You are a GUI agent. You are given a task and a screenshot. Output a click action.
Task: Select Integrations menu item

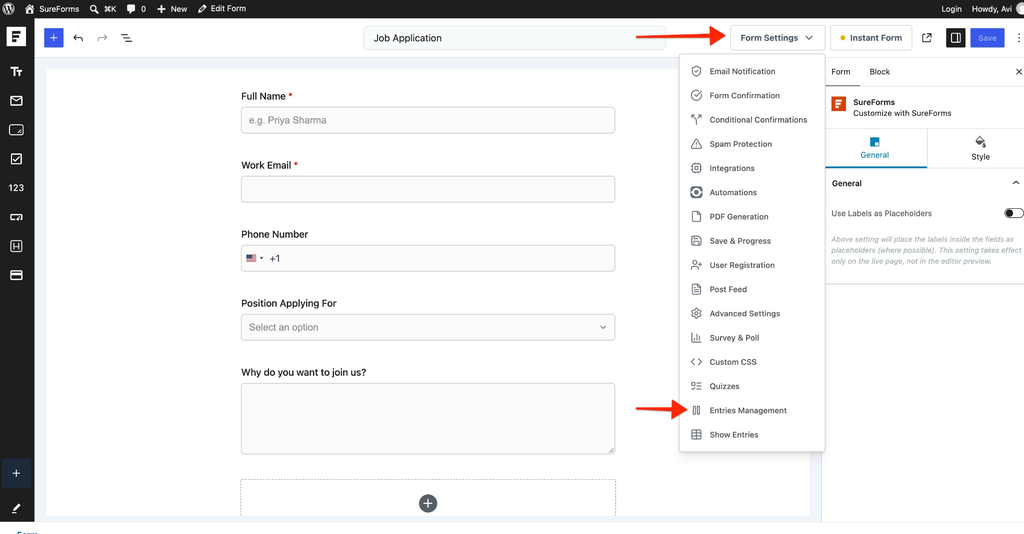(752, 168)
